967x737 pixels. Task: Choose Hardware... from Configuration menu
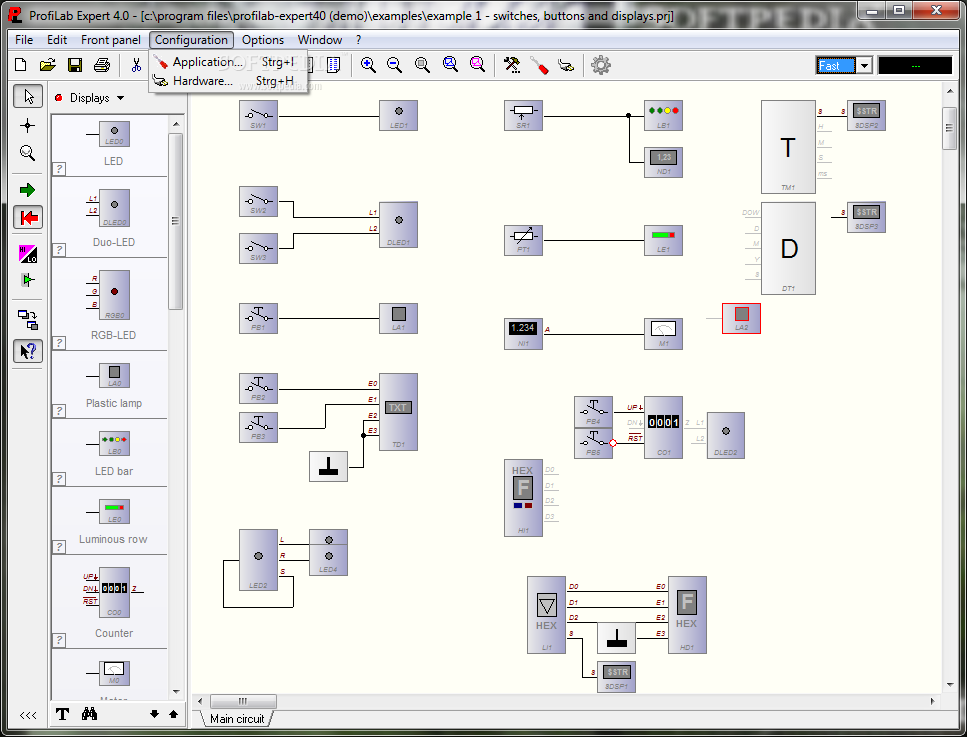tap(228, 81)
